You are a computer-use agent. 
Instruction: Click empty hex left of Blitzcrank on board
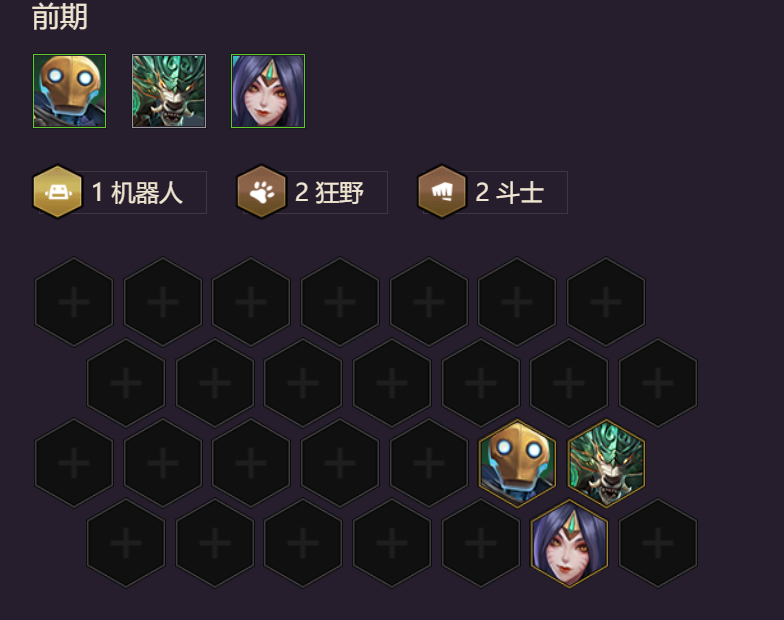tap(429, 464)
